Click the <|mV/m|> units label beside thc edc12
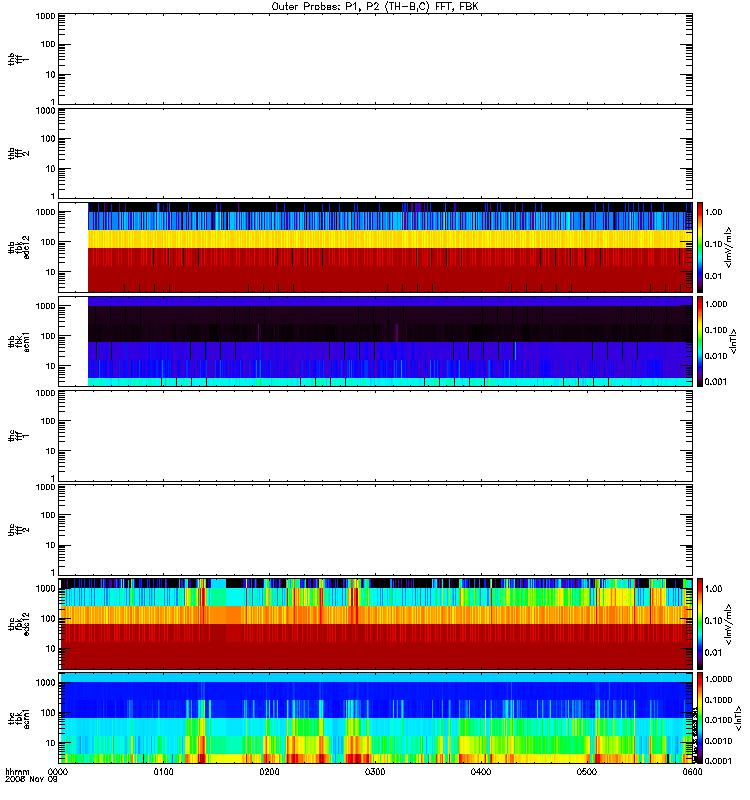The height and width of the screenshot is (800, 750). [729, 624]
